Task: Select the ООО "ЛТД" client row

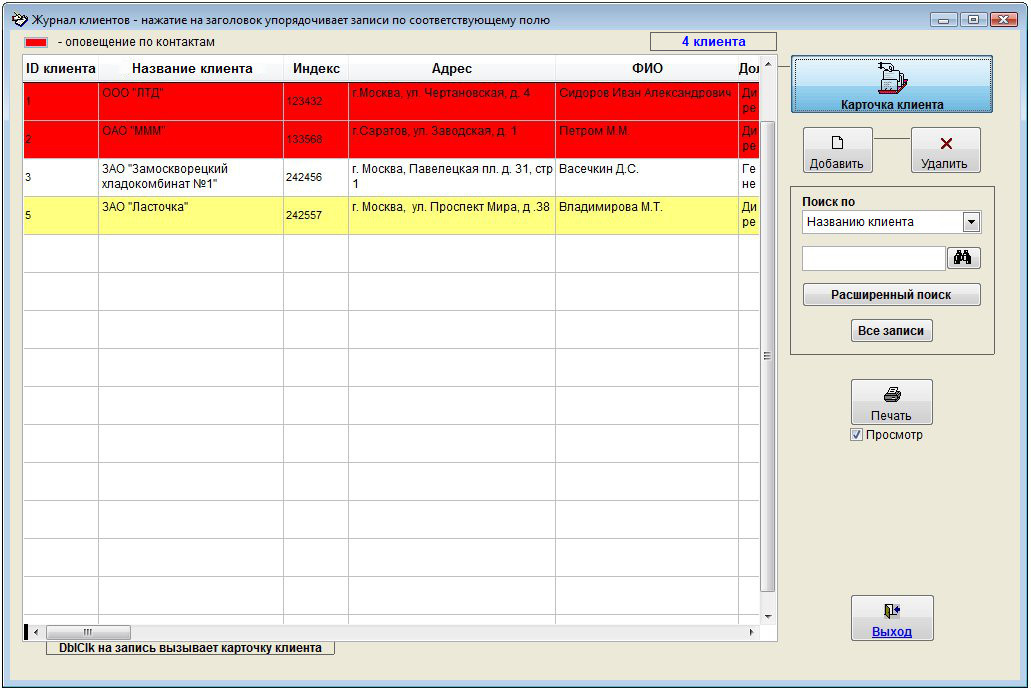Action: 190,101
